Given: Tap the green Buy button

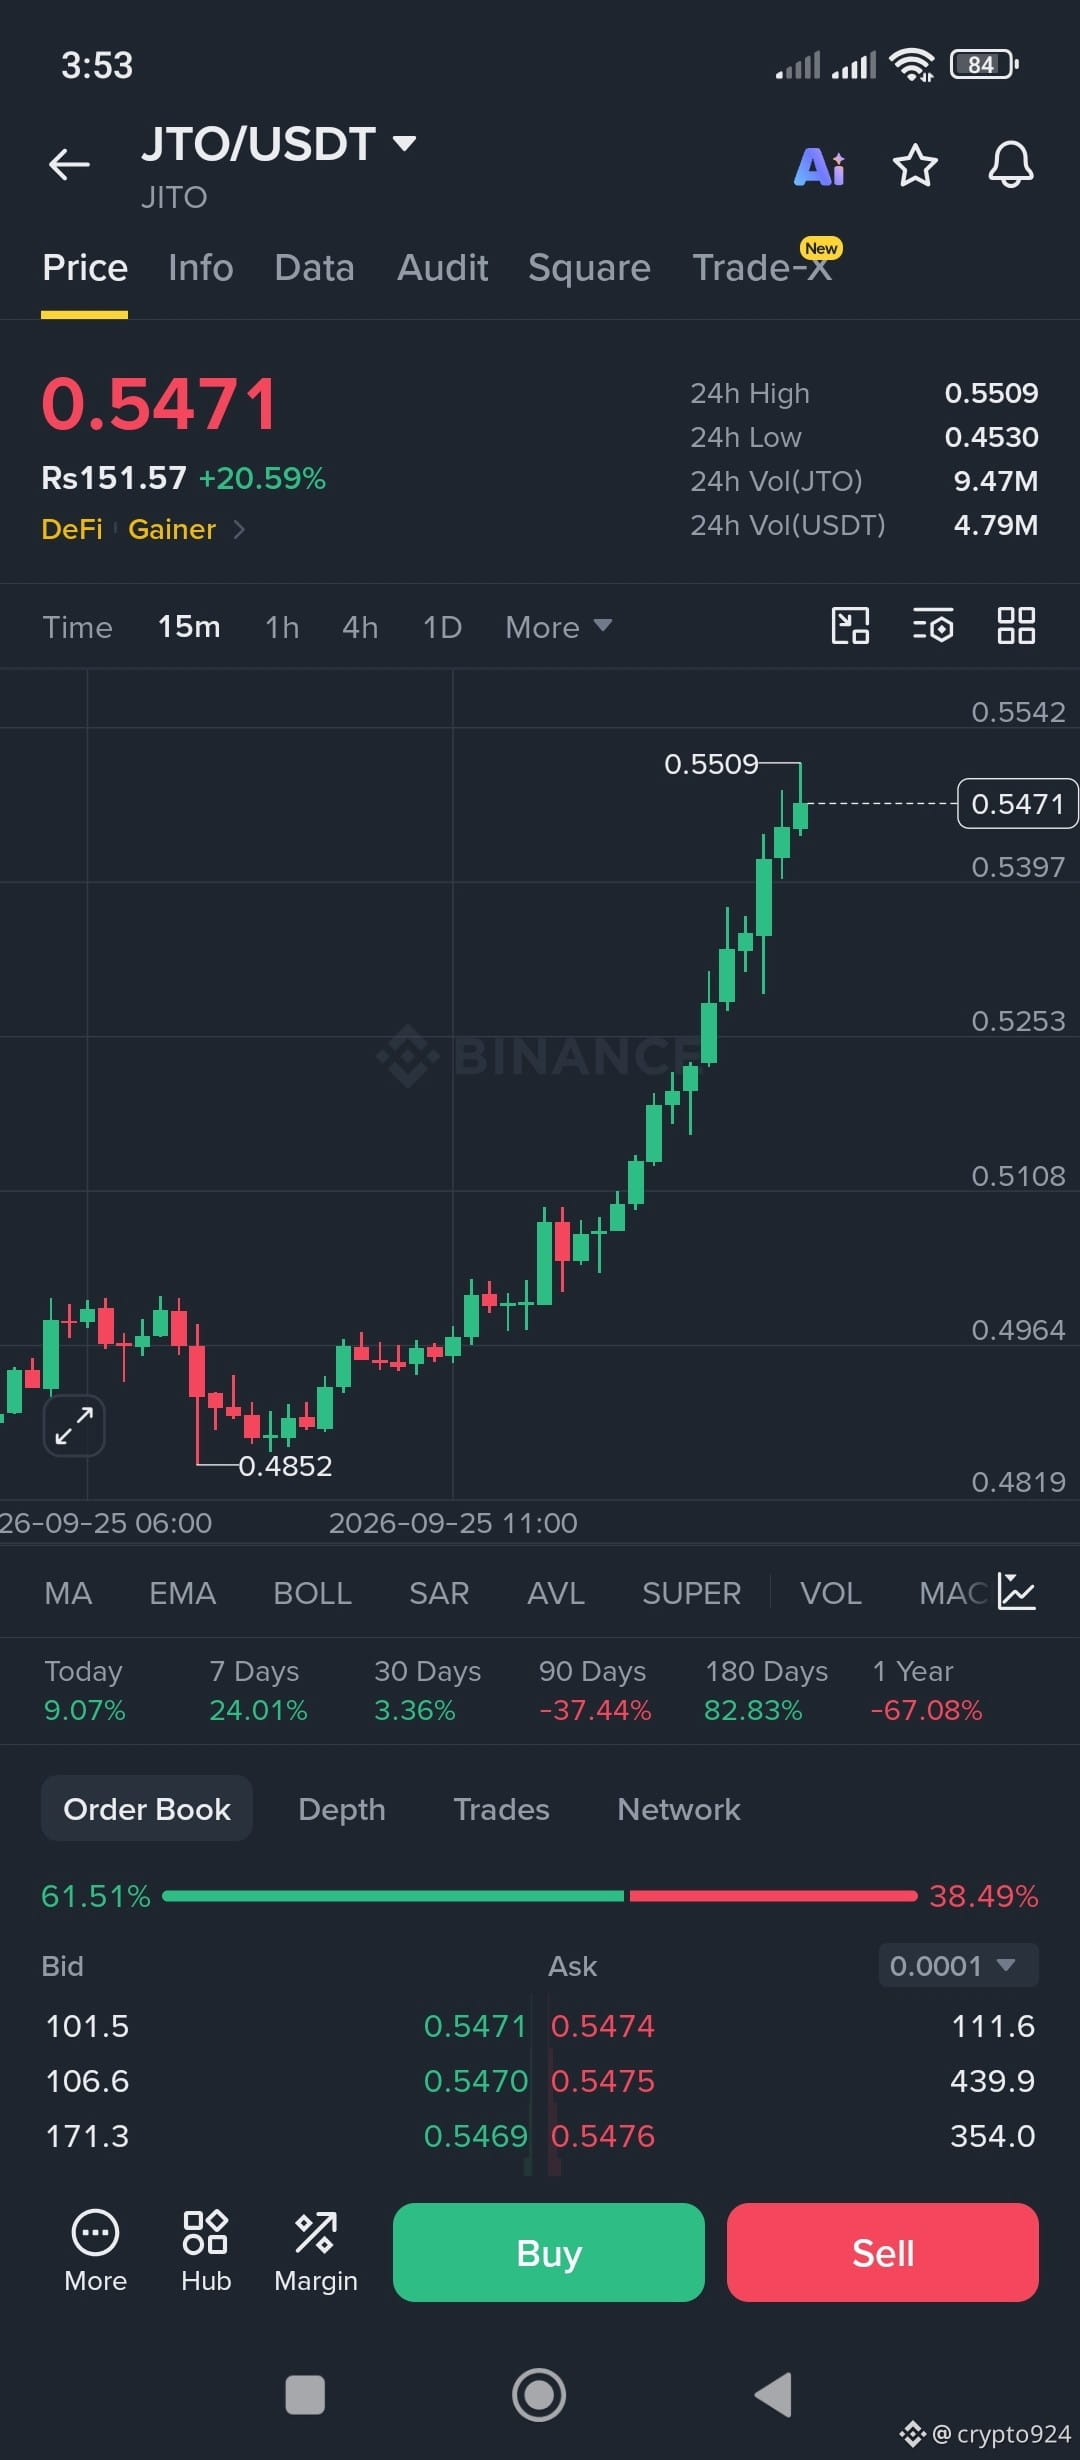Looking at the screenshot, I should 549,2252.
